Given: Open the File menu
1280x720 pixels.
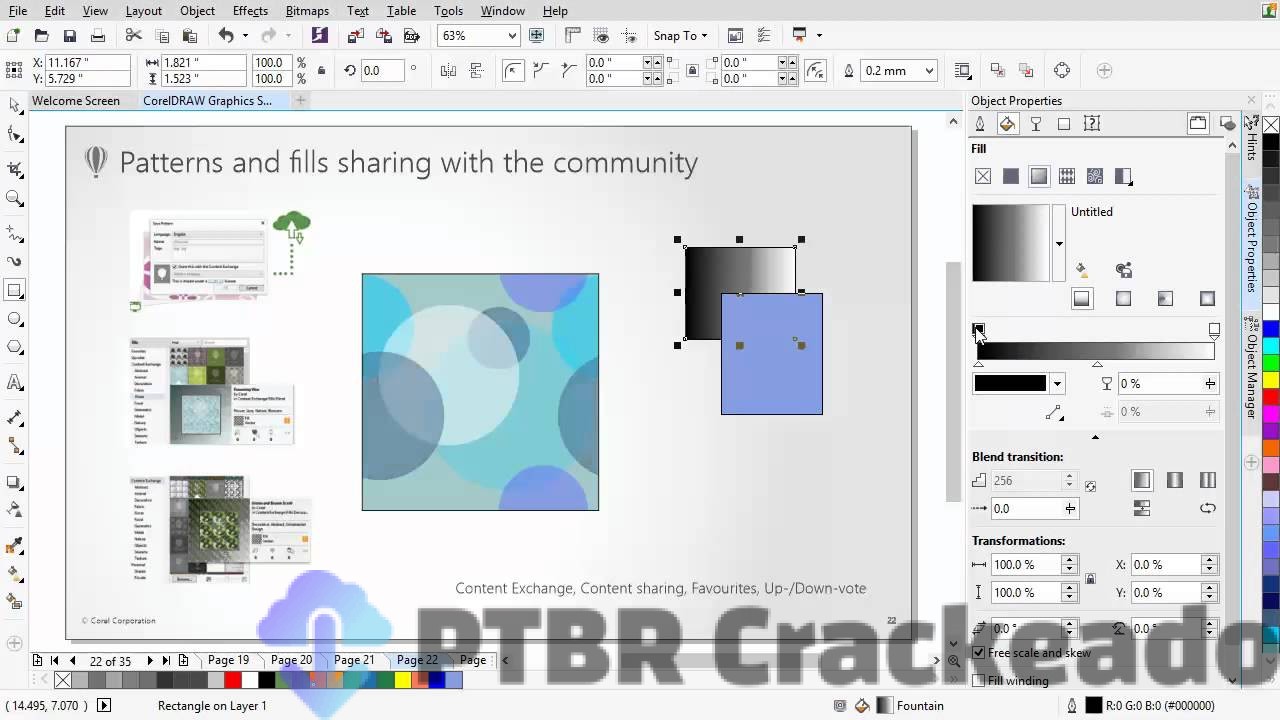Looking at the screenshot, I should 18,11.
